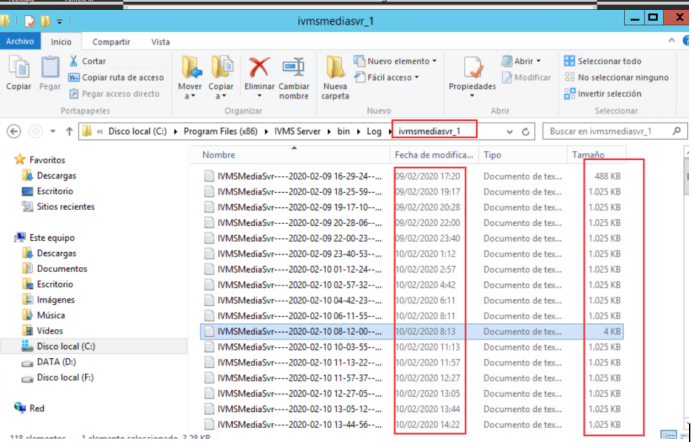Click Copiar ruta de acceso

tap(116, 77)
